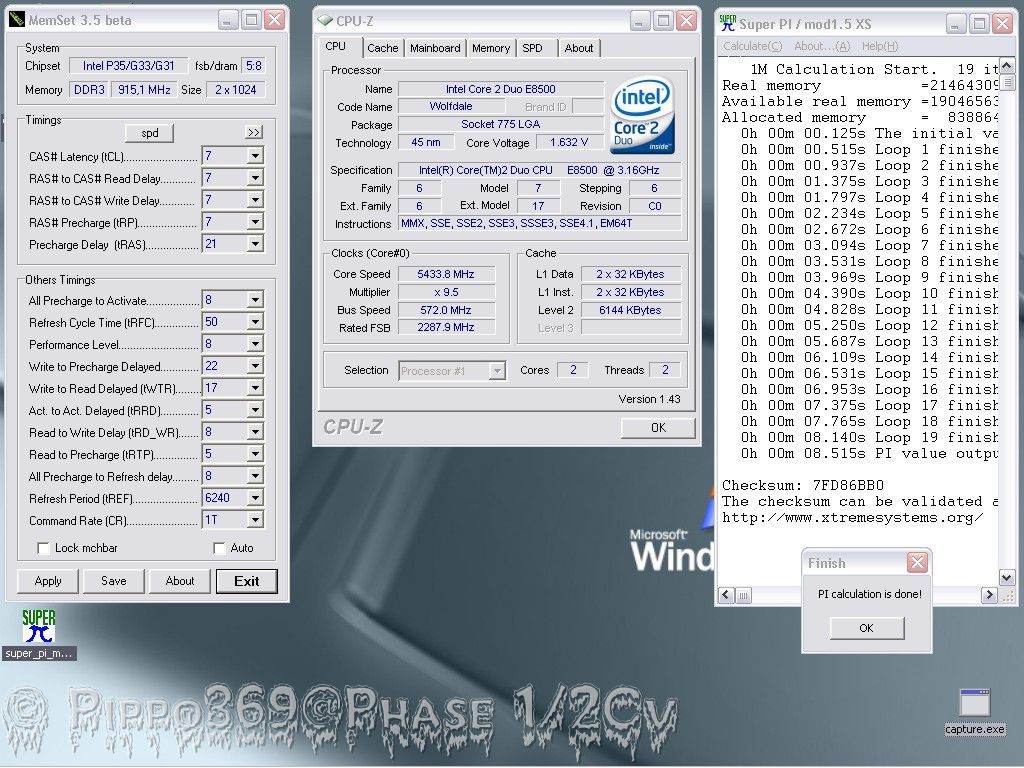Open the Help menu in Super PI
This screenshot has width=1024, height=768.
point(880,46)
